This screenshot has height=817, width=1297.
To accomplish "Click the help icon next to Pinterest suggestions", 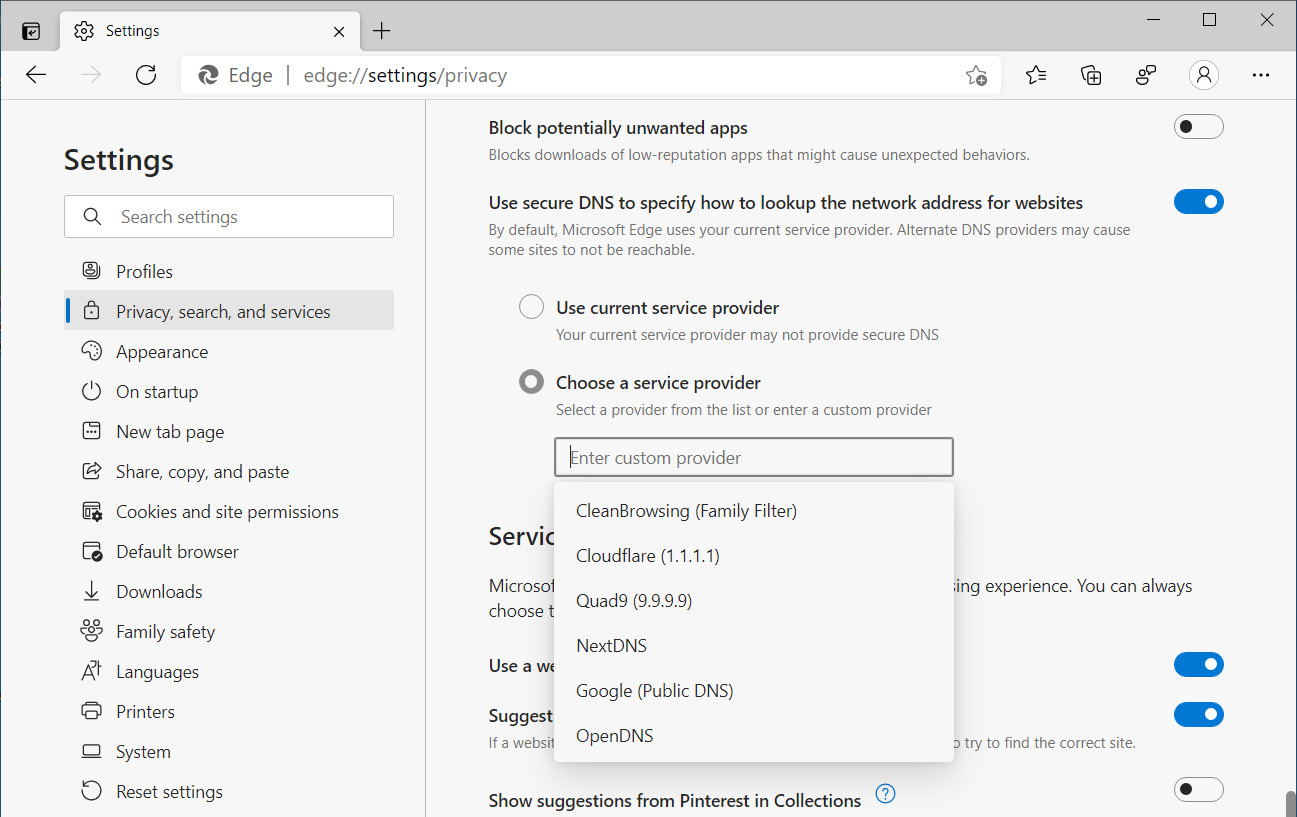I will [x=885, y=794].
